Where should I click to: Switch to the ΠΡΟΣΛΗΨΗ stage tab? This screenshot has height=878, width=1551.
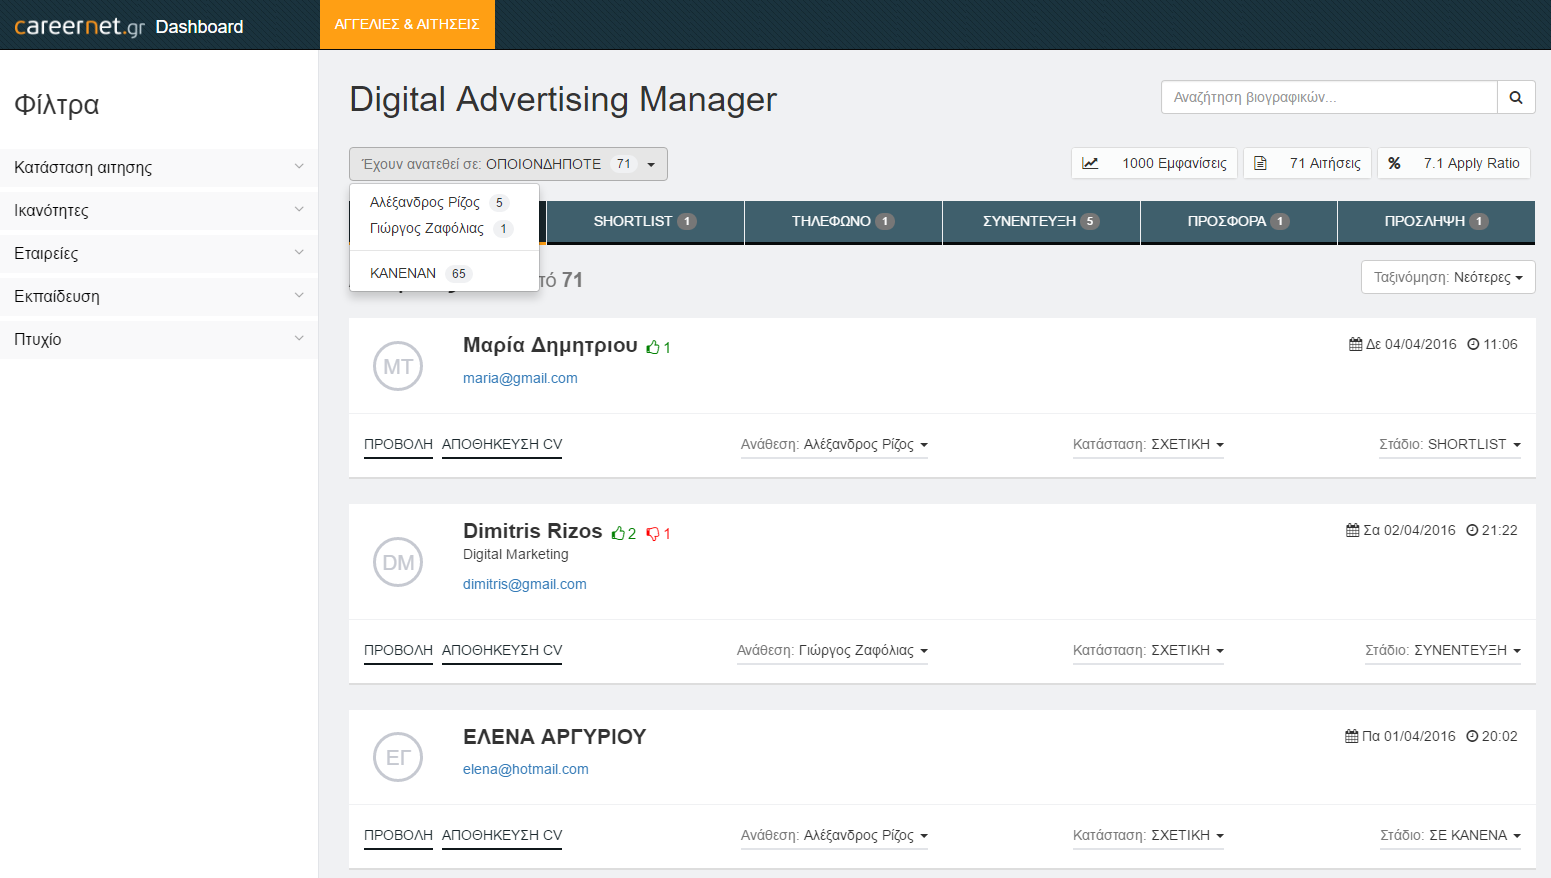click(1436, 222)
